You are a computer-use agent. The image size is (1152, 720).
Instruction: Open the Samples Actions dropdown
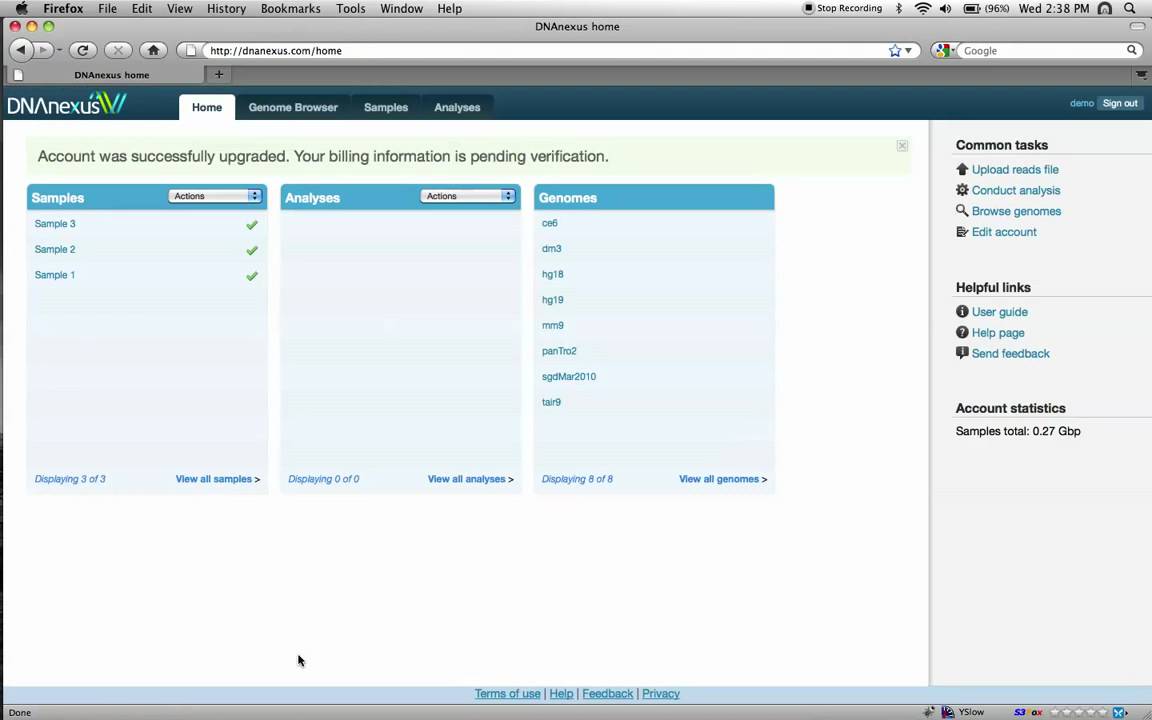pos(215,196)
